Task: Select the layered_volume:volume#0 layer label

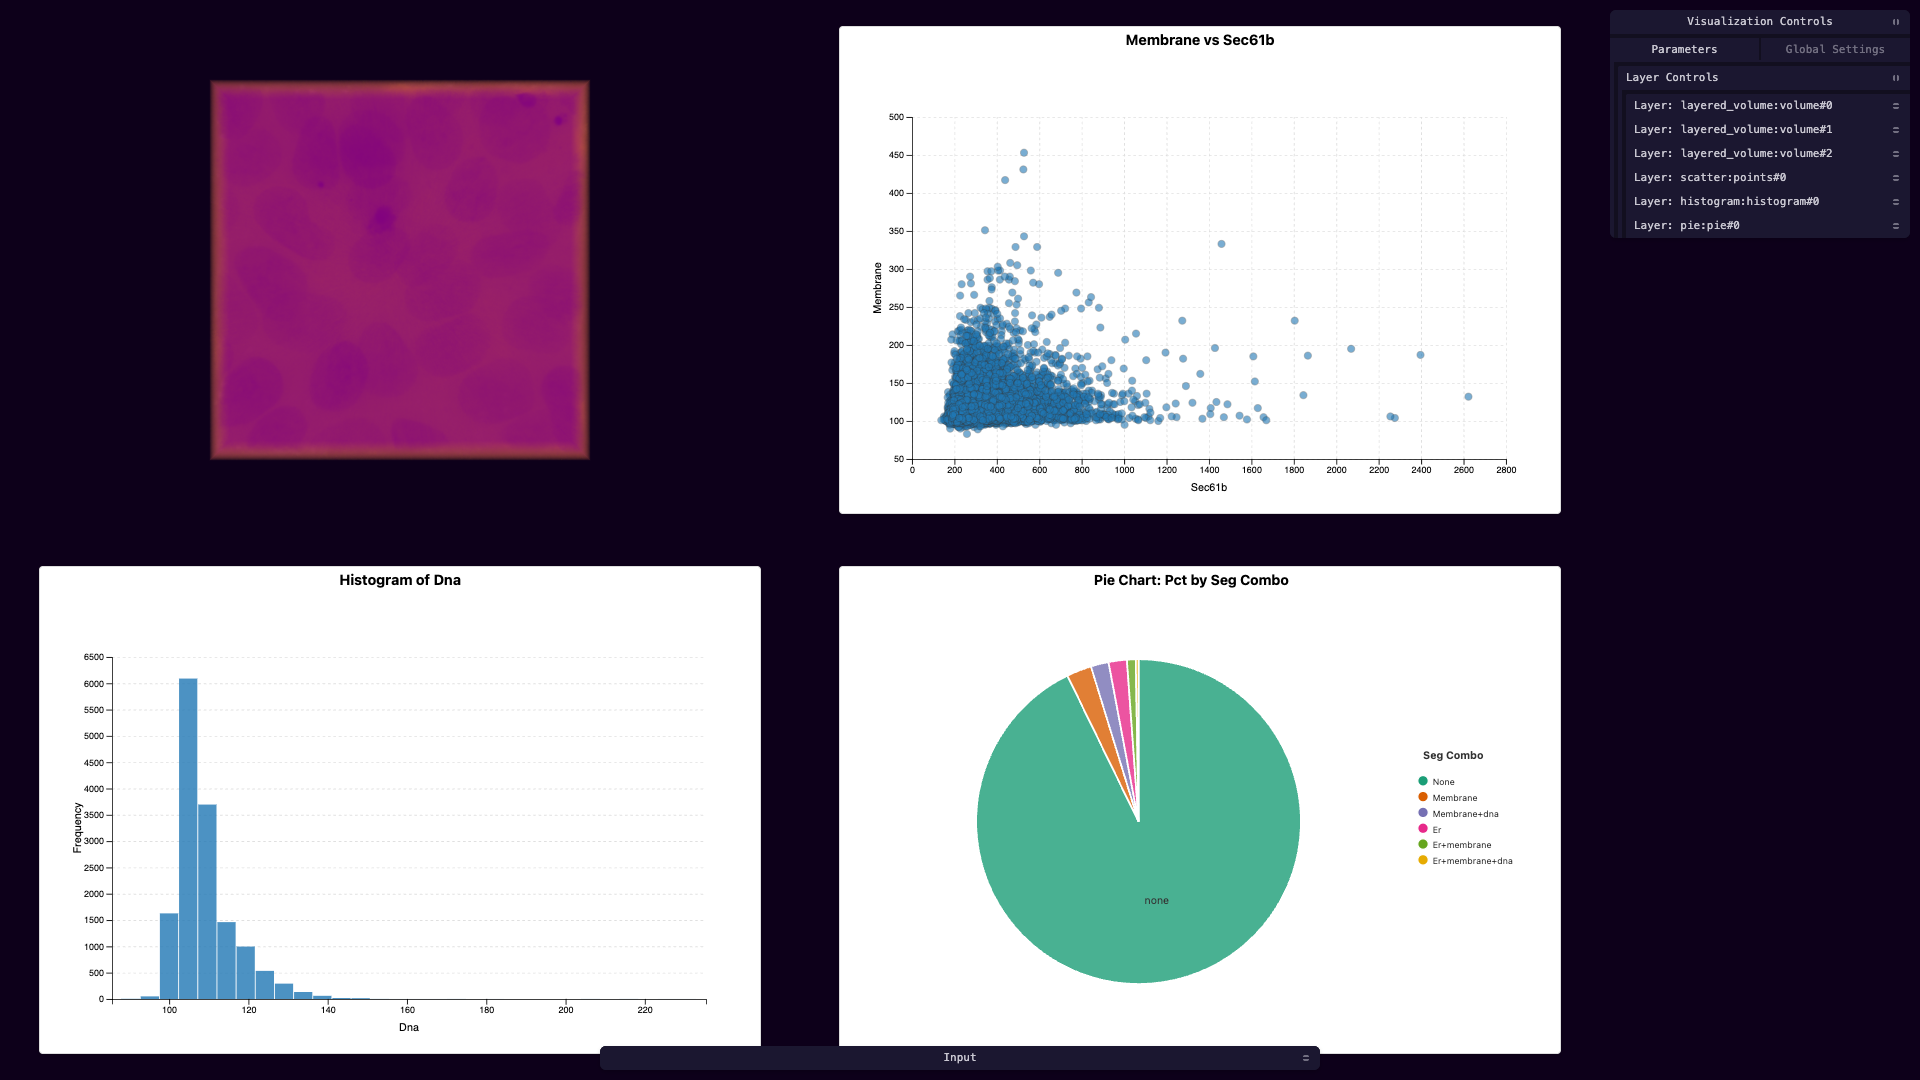Action: pos(1733,105)
